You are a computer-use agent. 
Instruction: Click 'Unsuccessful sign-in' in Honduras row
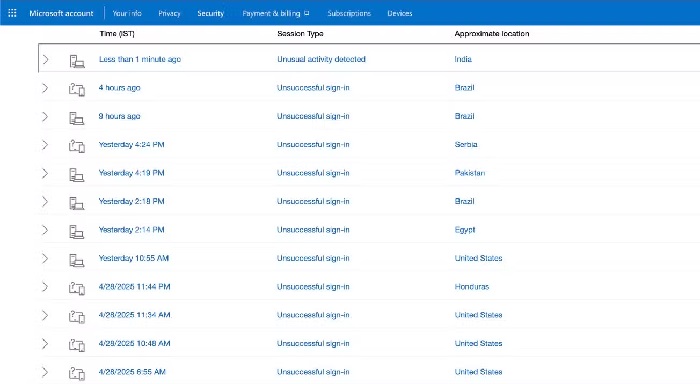pyautogui.click(x=313, y=287)
